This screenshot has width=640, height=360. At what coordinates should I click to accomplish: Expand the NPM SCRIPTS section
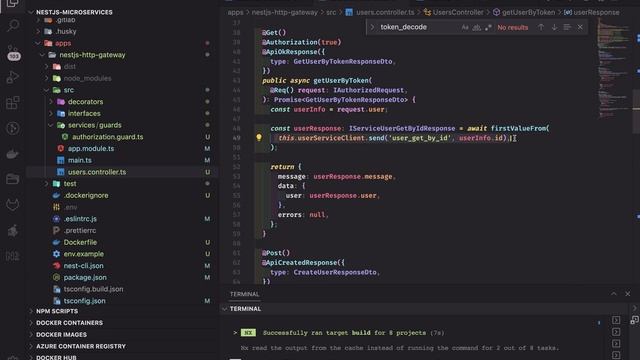tap(57, 311)
